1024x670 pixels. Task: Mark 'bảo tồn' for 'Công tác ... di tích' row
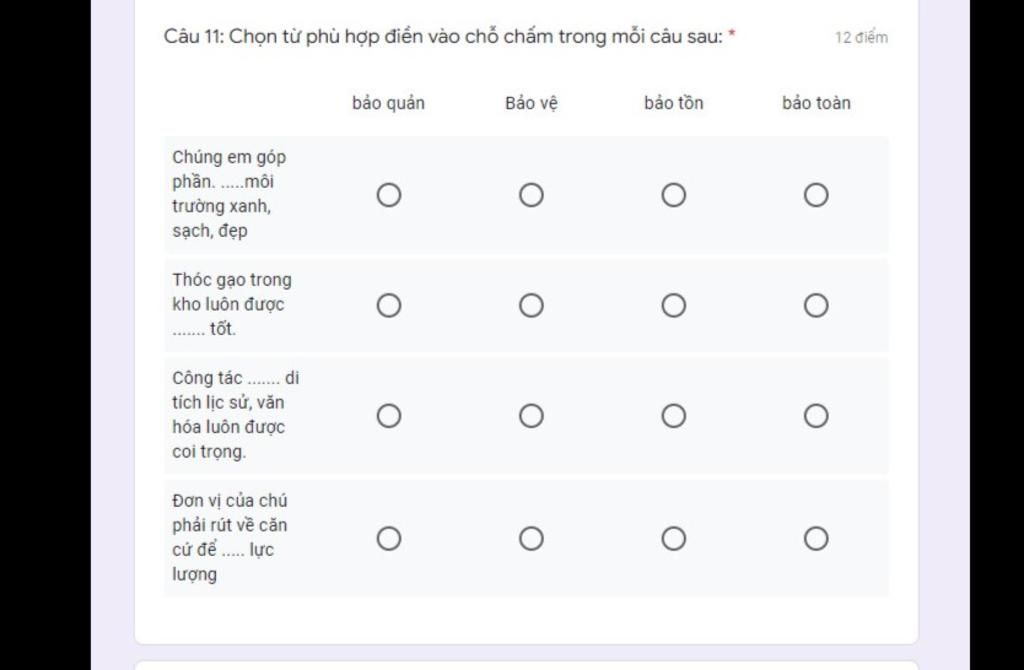click(673, 416)
